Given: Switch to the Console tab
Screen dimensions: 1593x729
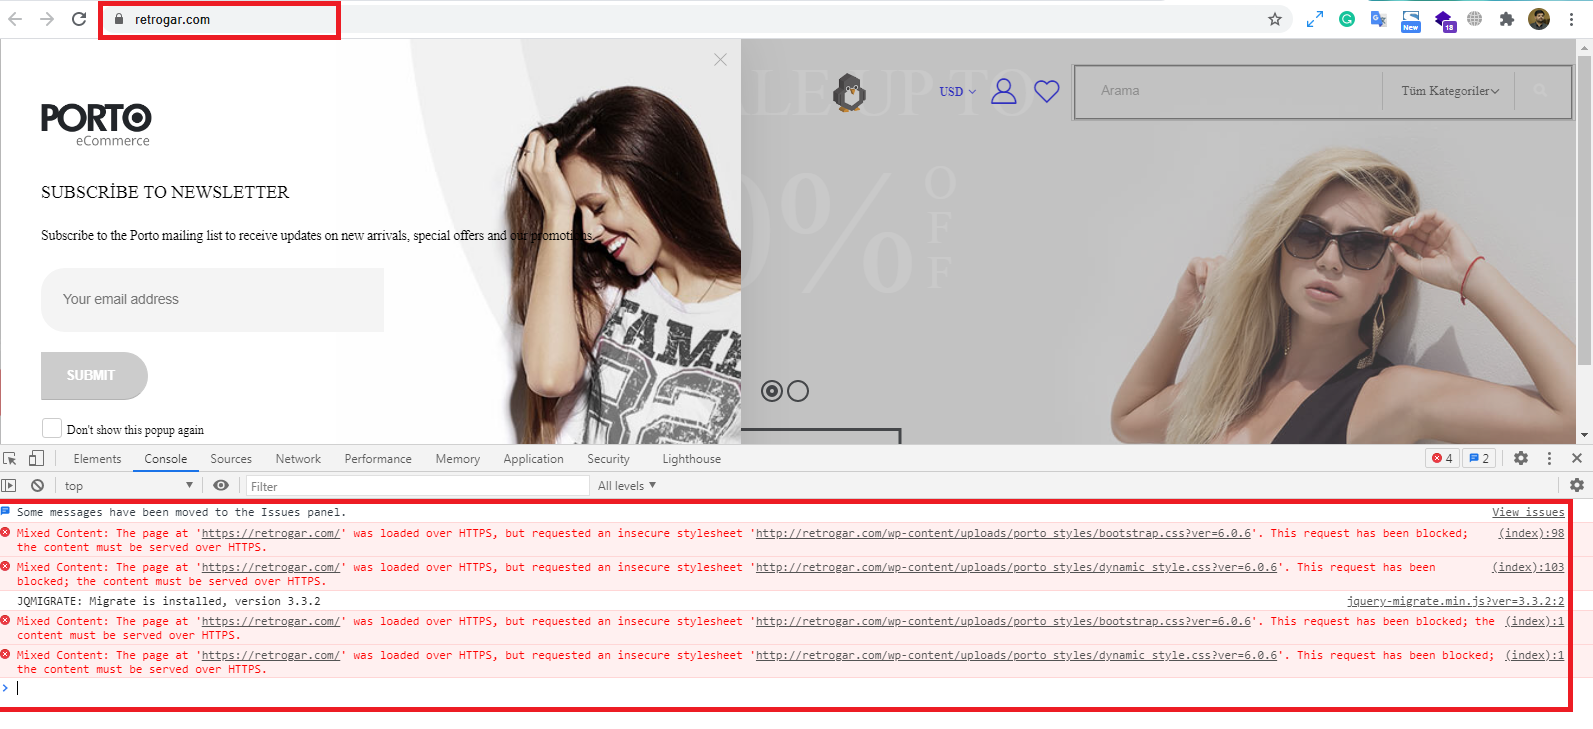Looking at the screenshot, I should pyautogui.click(x=166, y=459).
